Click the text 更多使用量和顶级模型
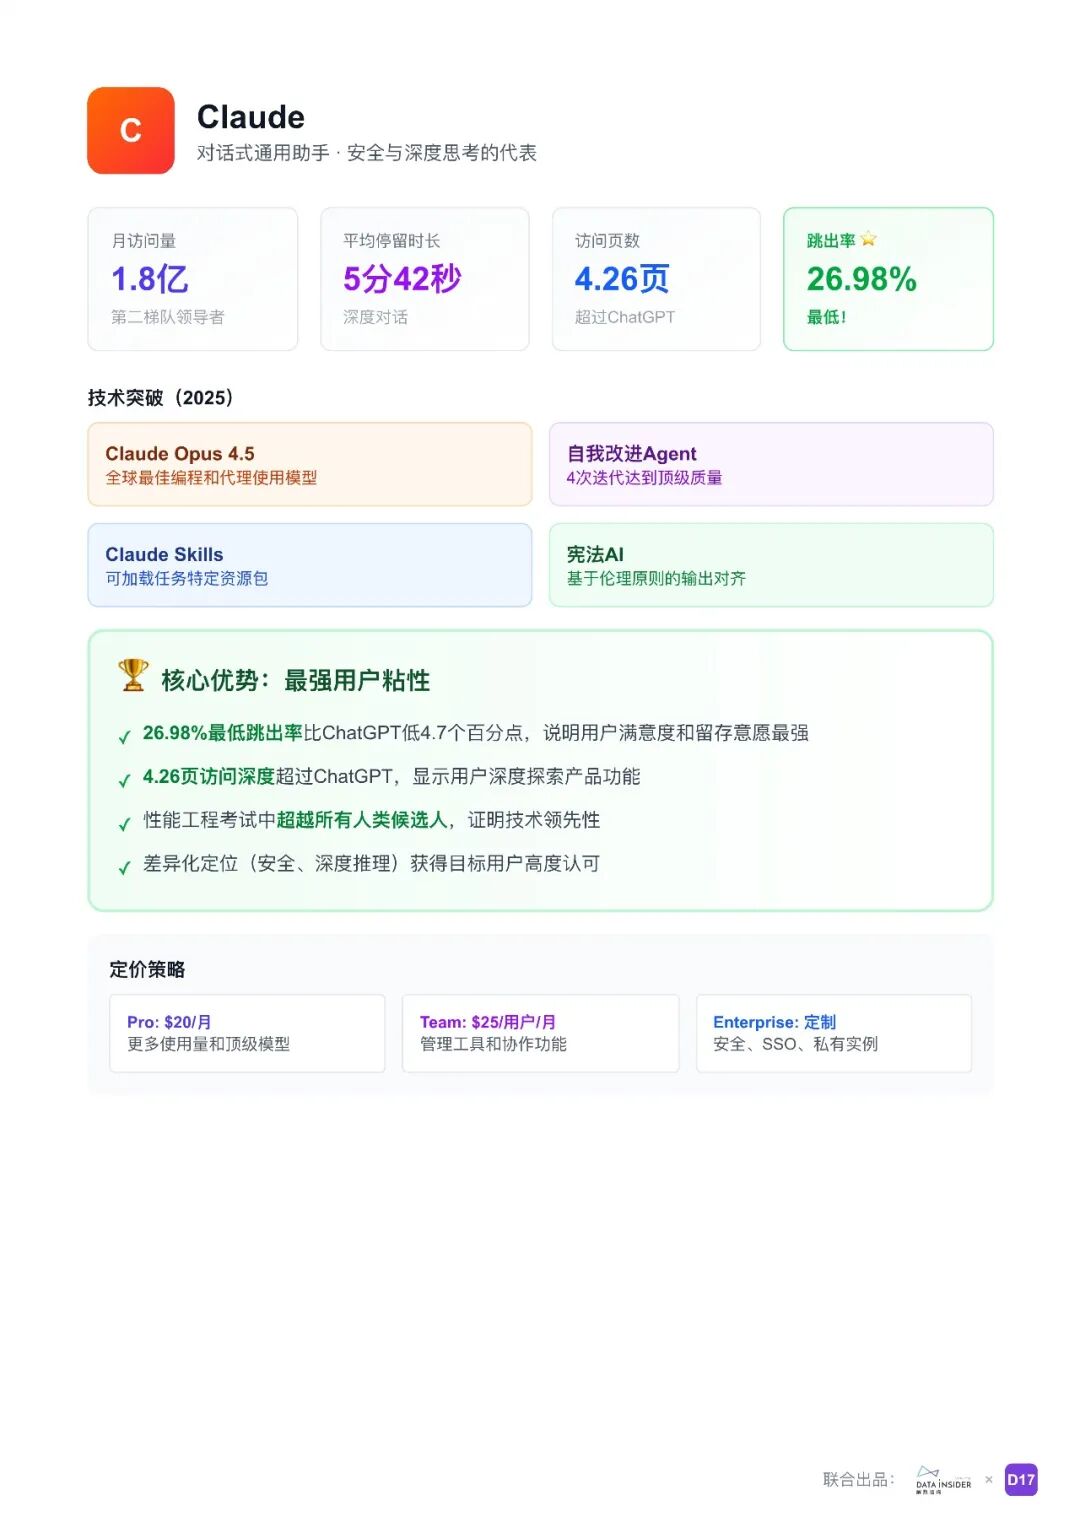1080x1528 pixels. click(x=209, y=1044)
